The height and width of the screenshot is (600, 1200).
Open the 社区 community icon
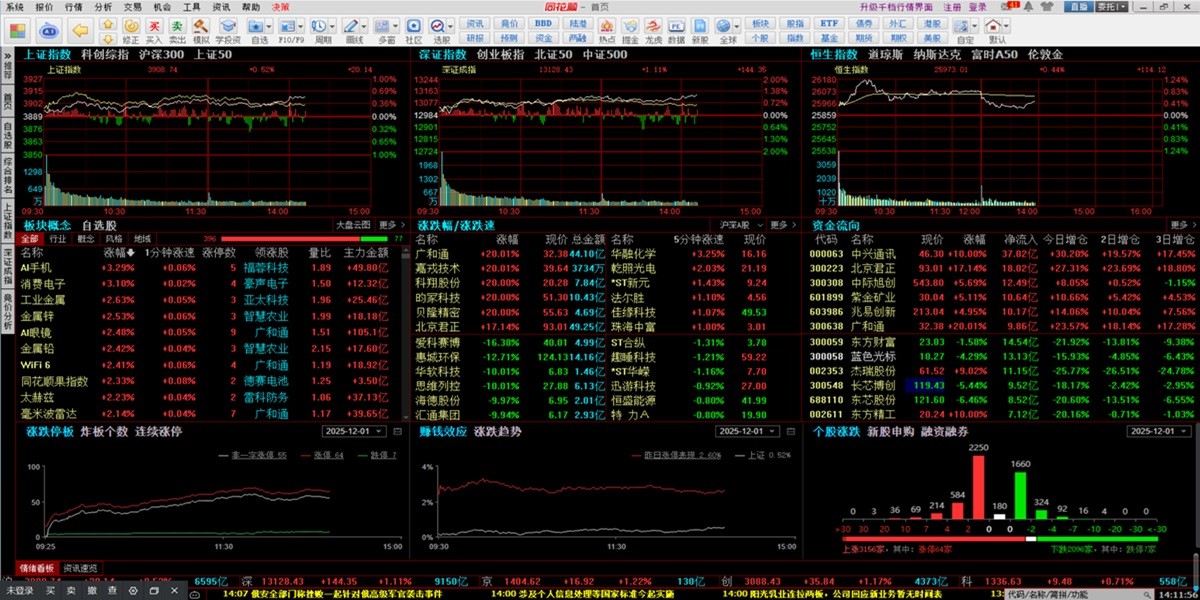[412, 30]
